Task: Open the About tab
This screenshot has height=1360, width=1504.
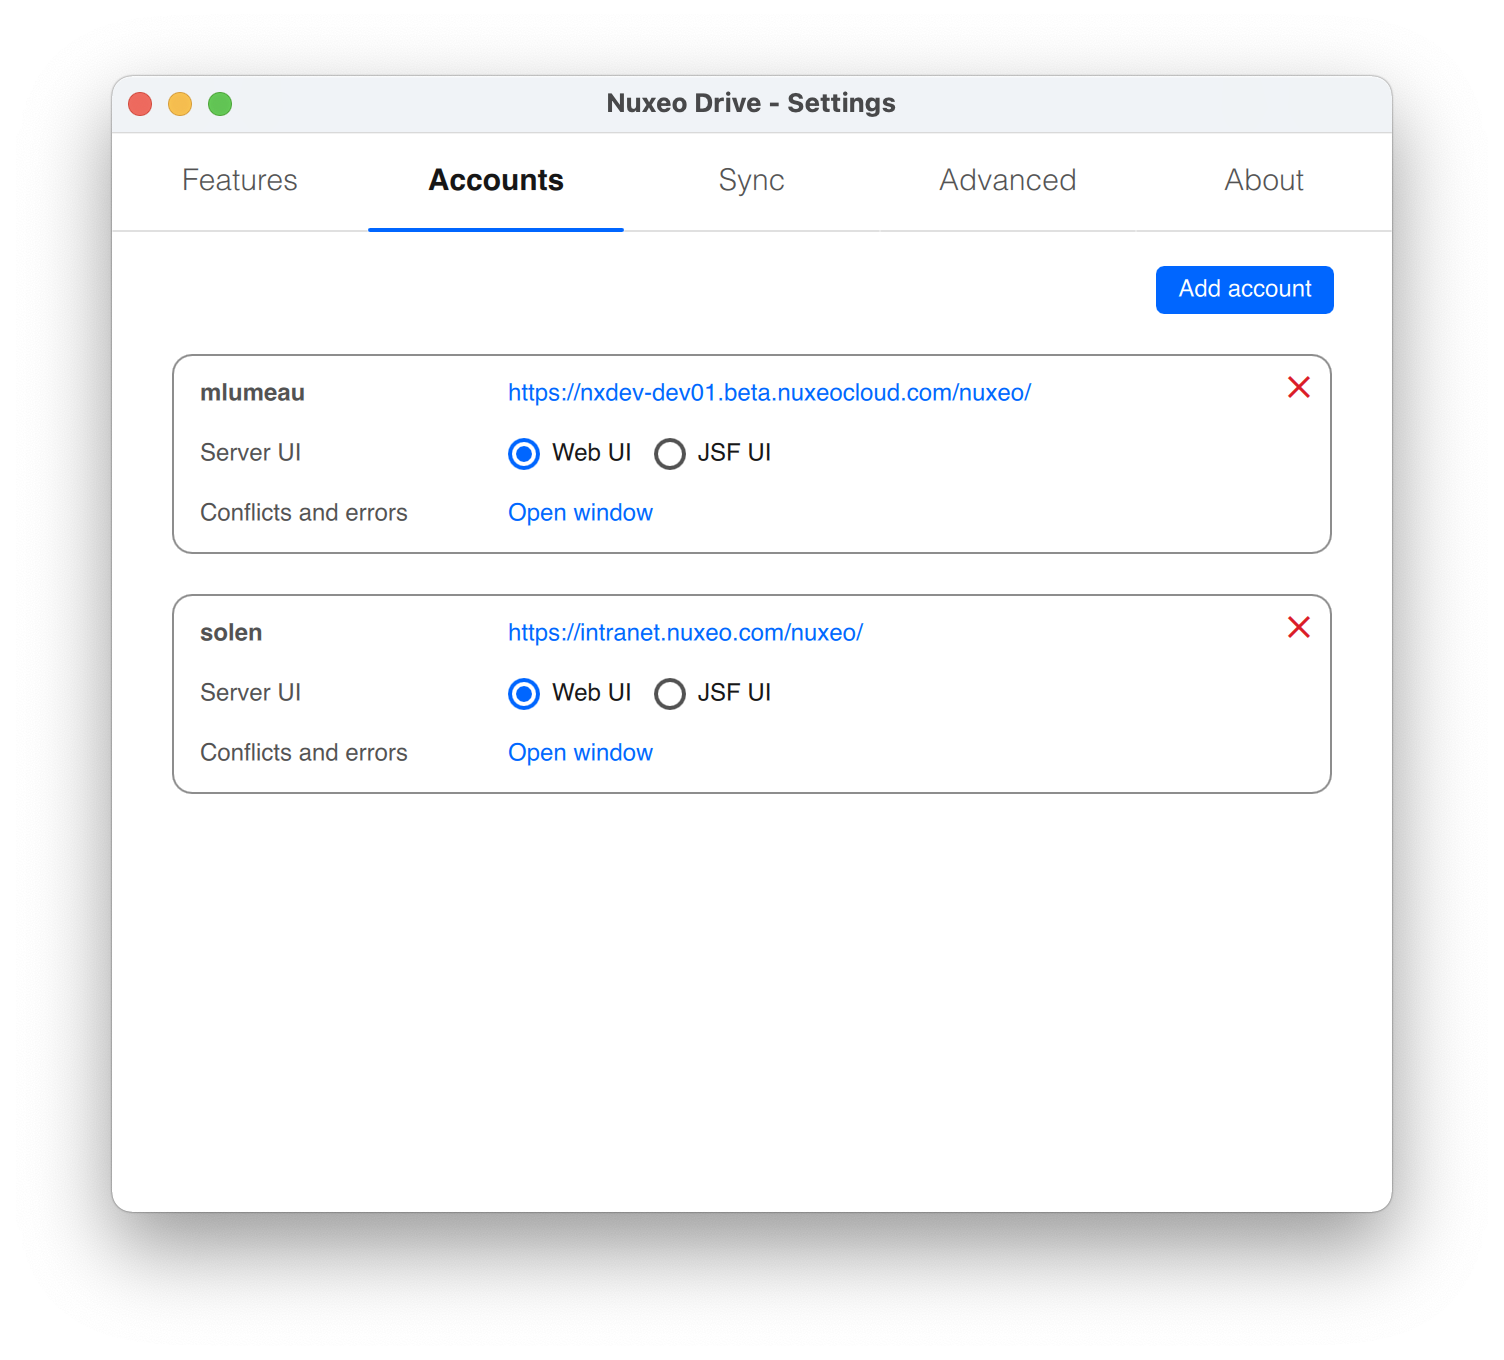Action: tap(1264, 181)
